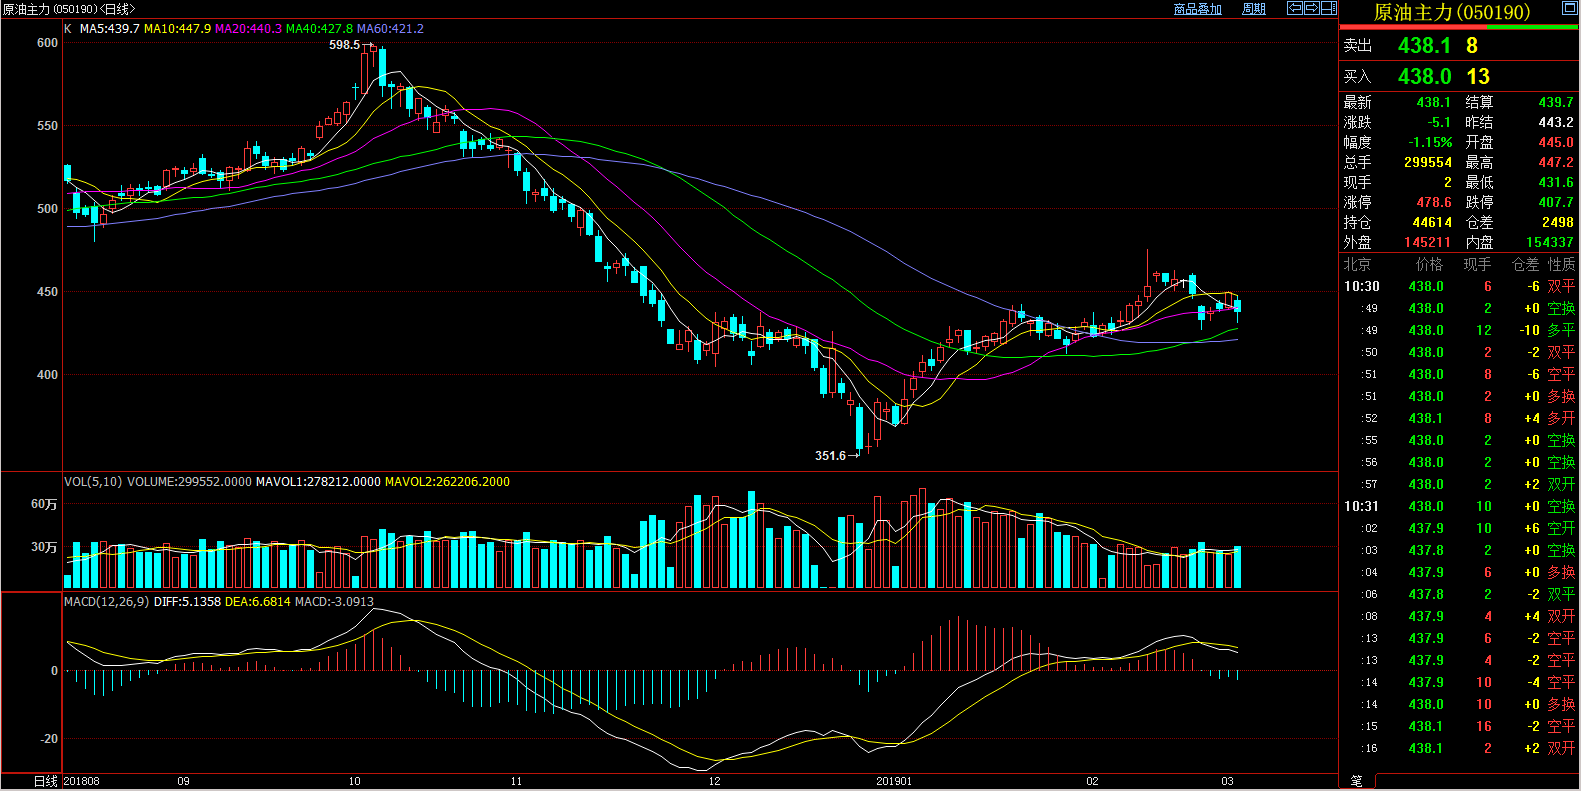Open the 商品叠加 overlay link
1581x791 pixels.
[x=1198, y=9]
